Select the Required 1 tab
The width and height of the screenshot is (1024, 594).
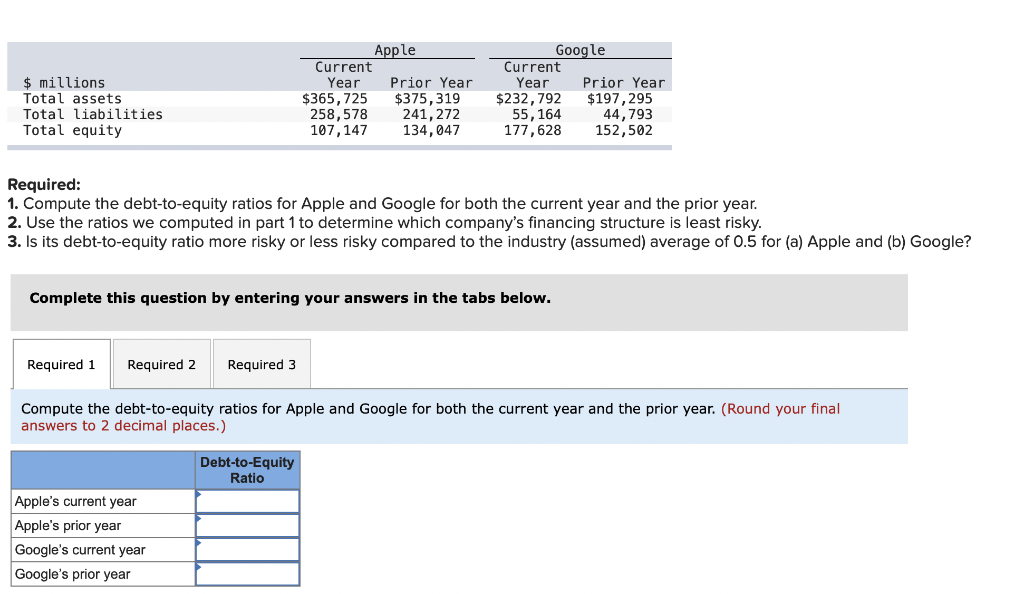coord(61,363)
